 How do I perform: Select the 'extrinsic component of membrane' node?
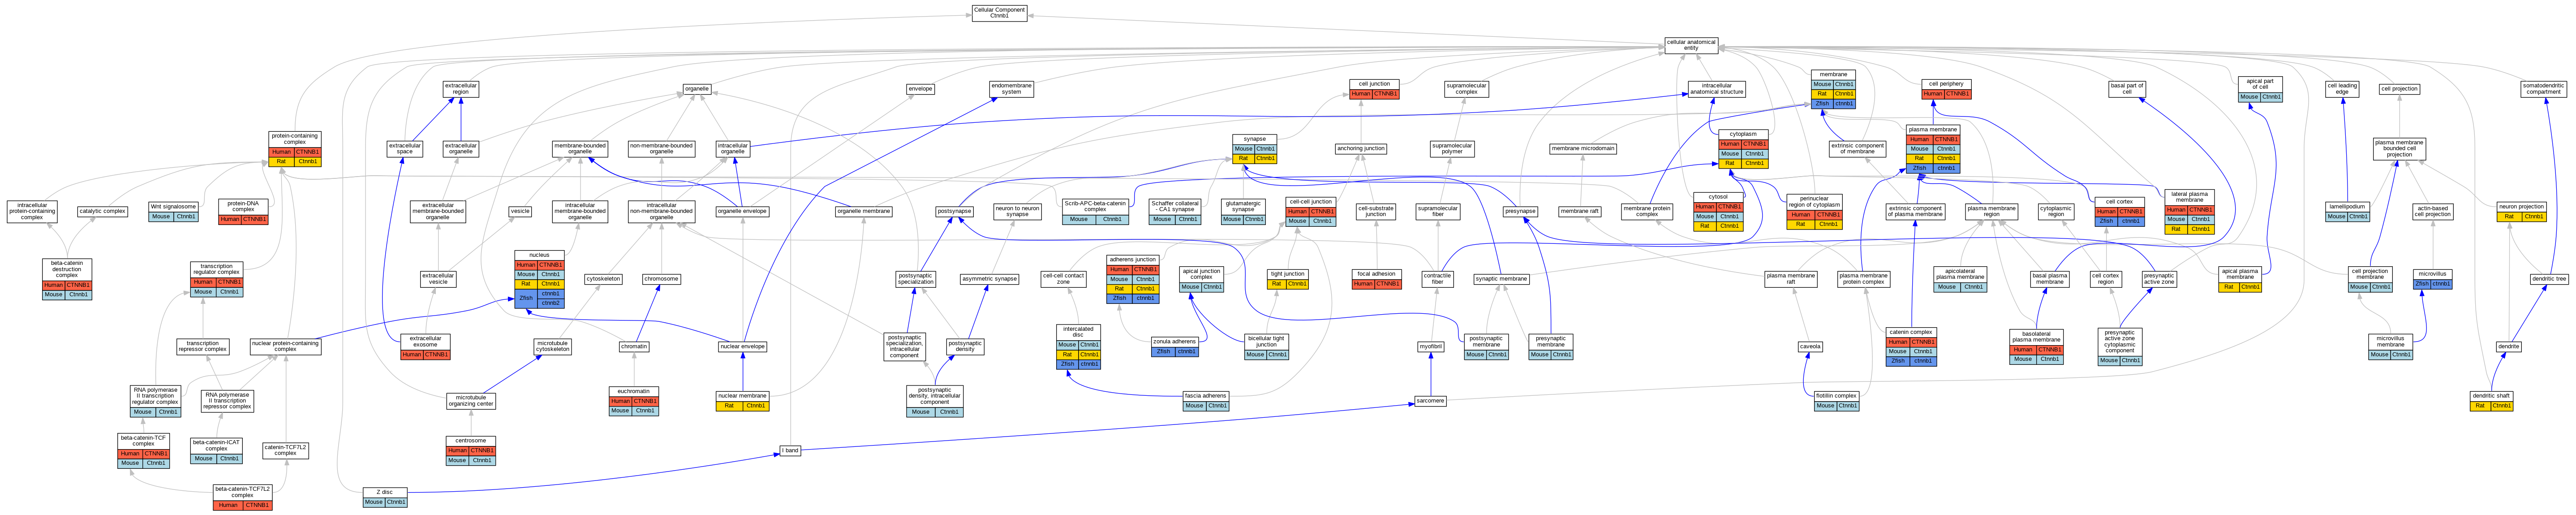tap(1857, 148)
